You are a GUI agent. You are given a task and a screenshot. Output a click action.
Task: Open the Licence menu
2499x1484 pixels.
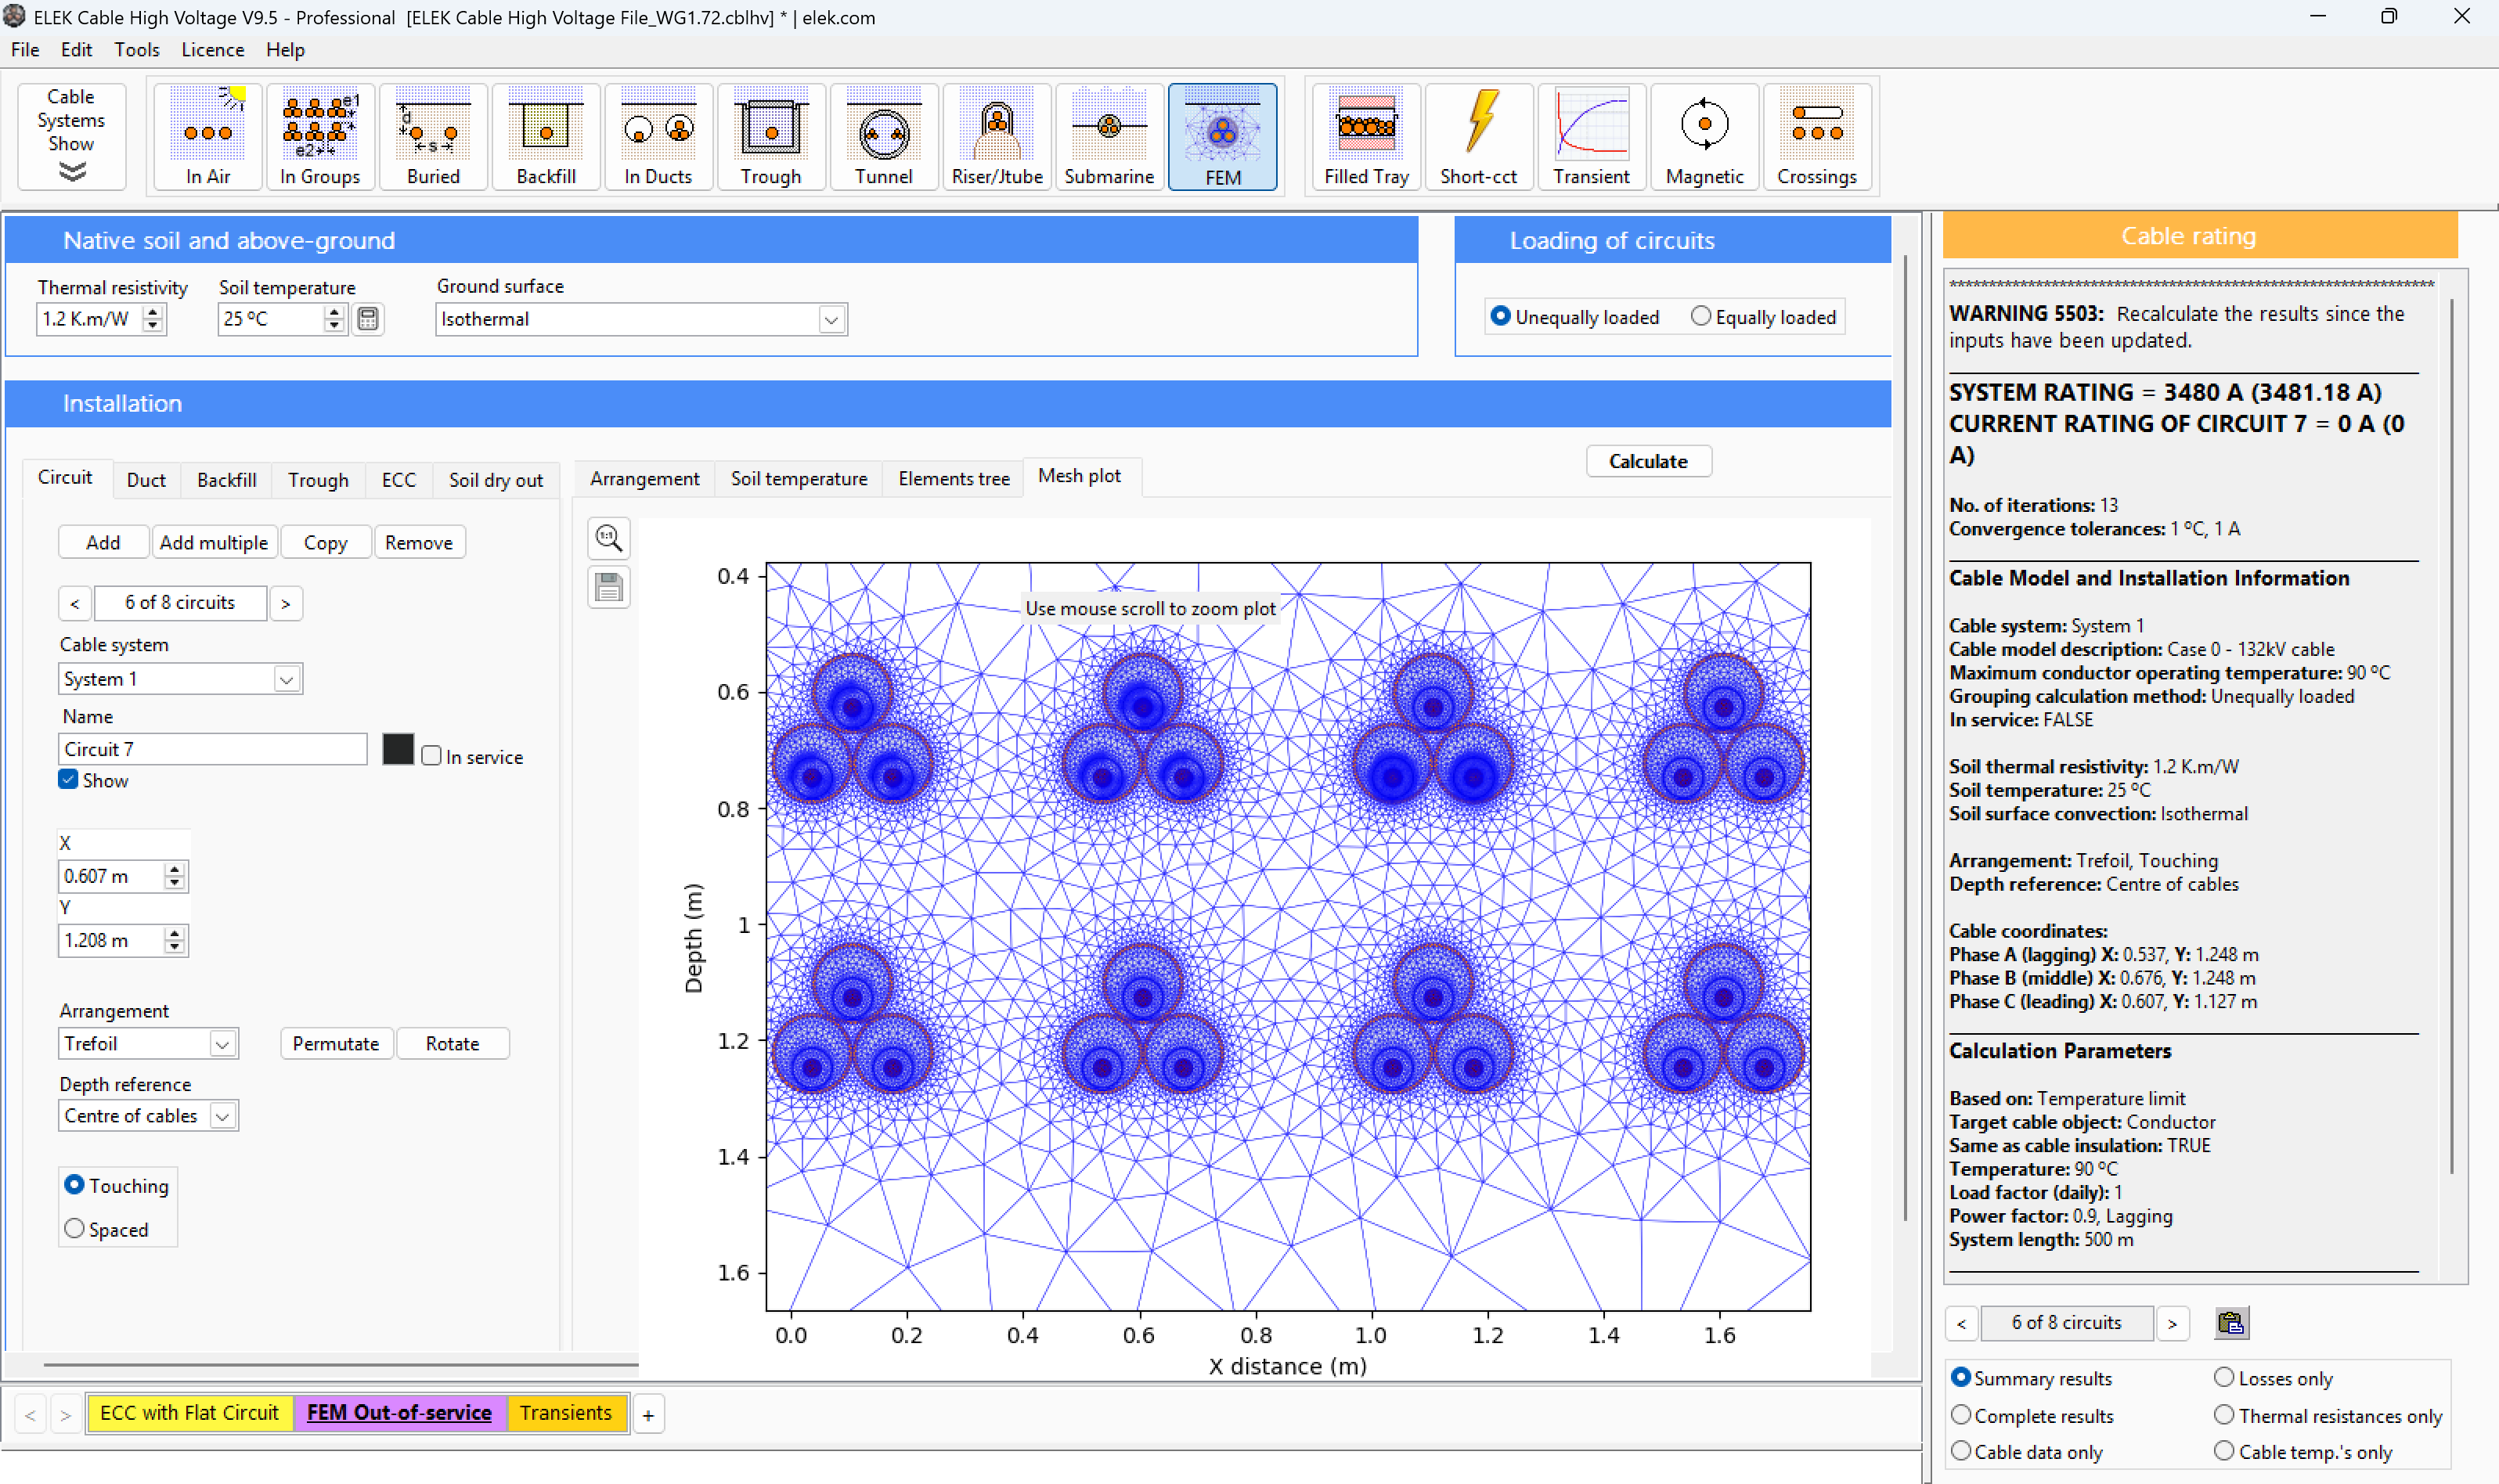pos(212,49)
